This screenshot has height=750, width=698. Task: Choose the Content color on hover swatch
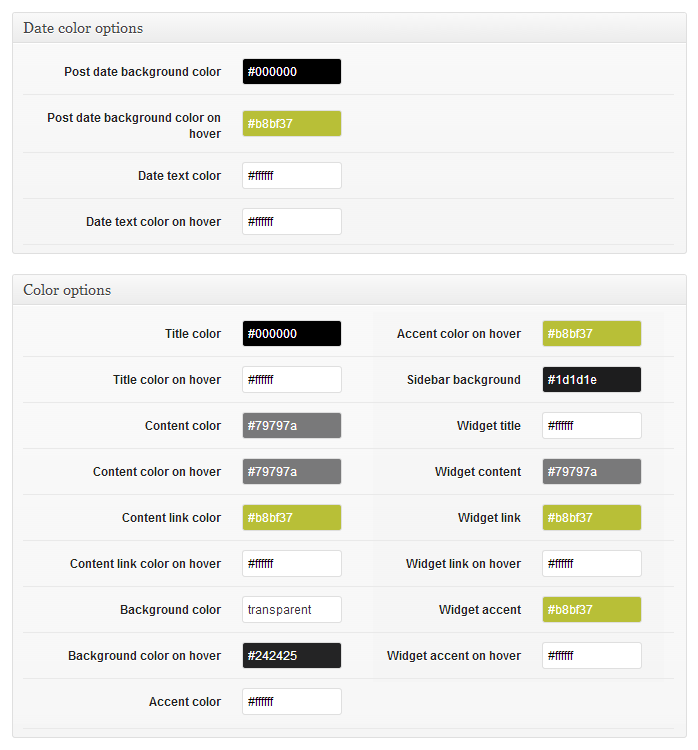292,472
